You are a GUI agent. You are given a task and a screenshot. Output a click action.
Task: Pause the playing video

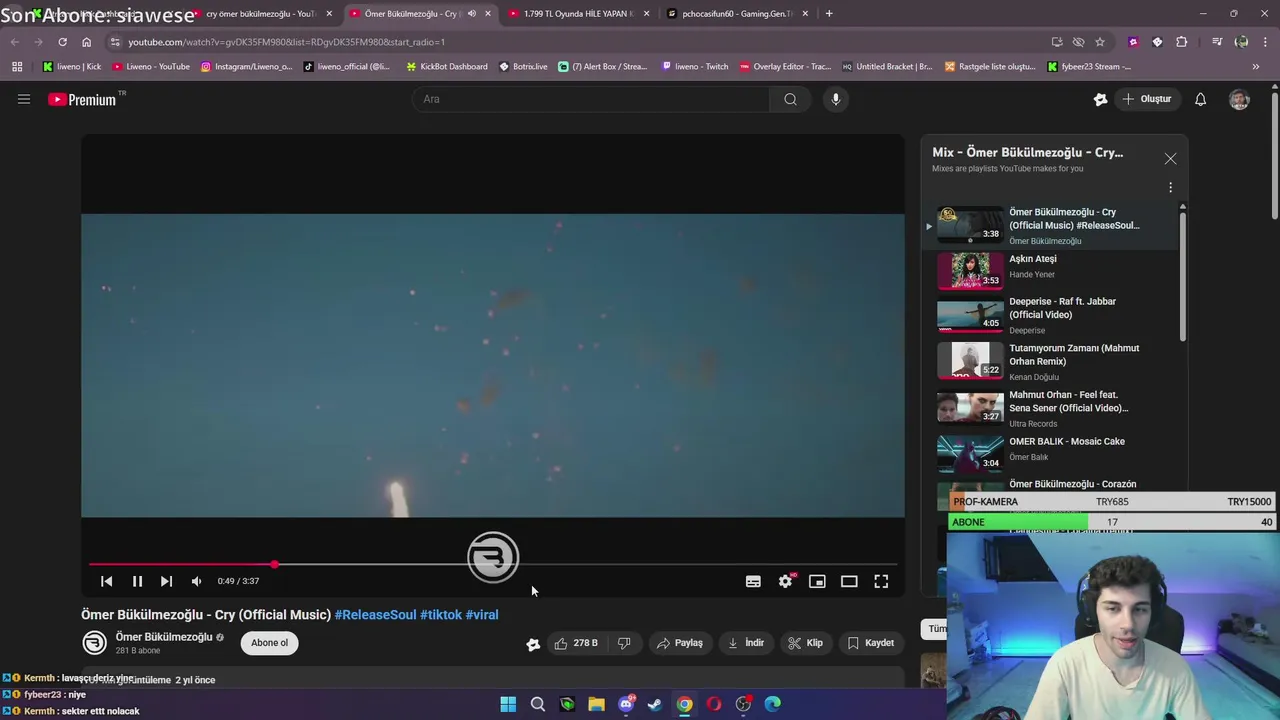pos(137,581)
